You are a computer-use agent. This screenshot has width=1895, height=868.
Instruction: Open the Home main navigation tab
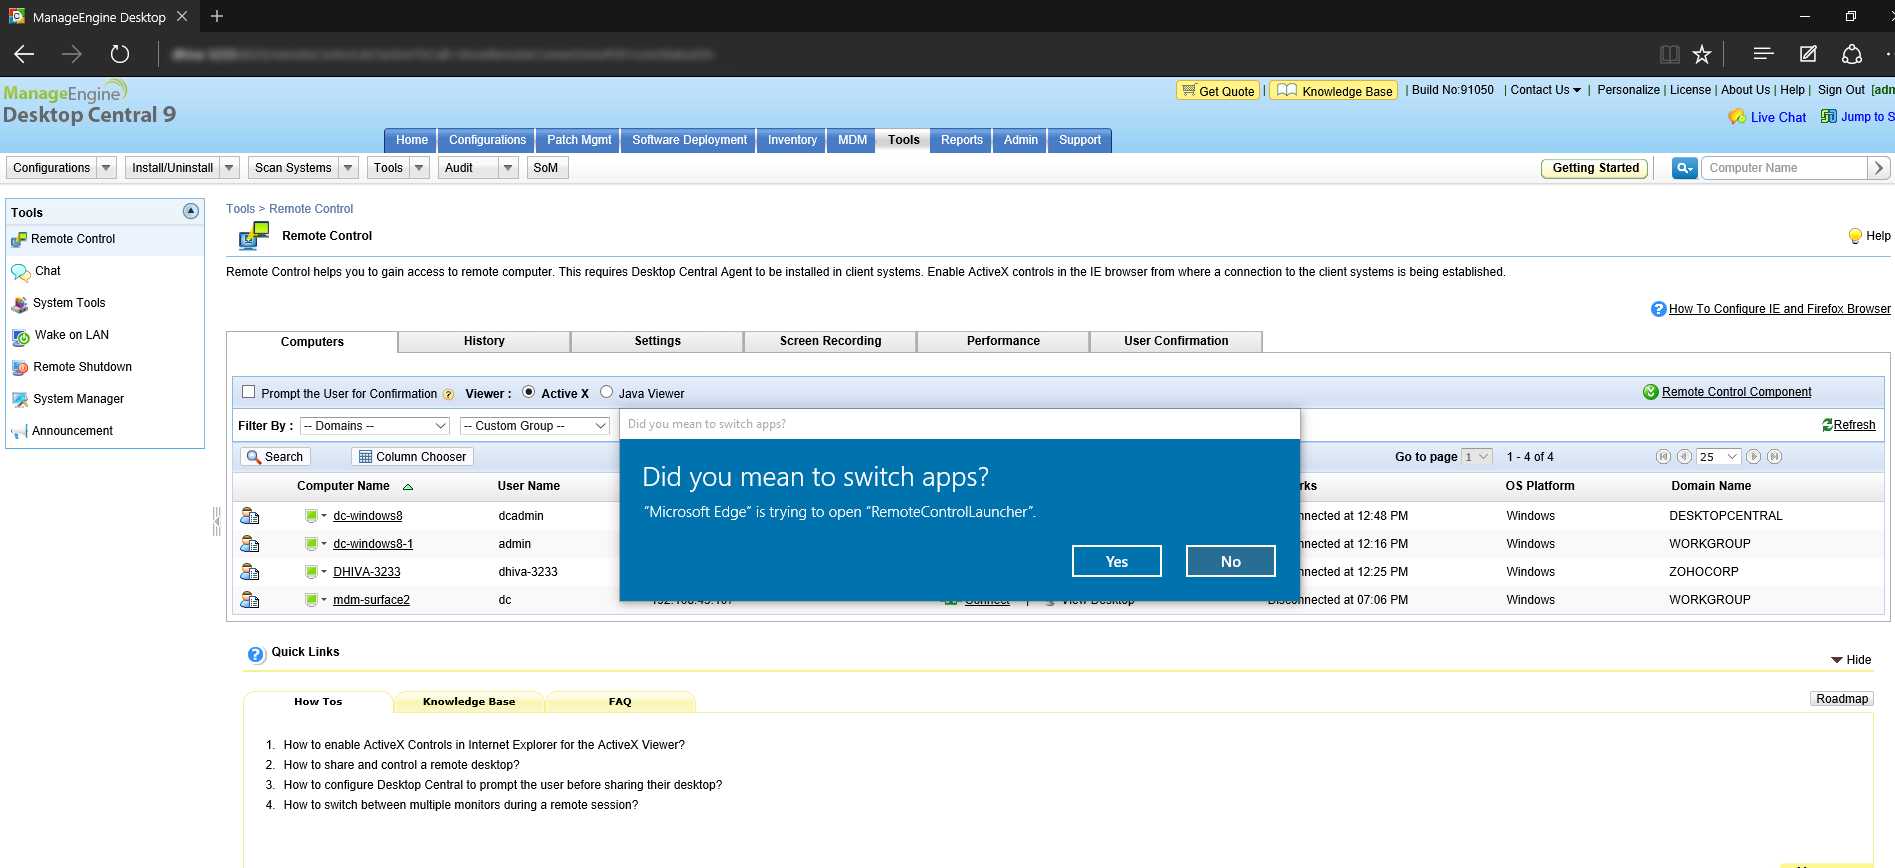click(x=411, y=140)
